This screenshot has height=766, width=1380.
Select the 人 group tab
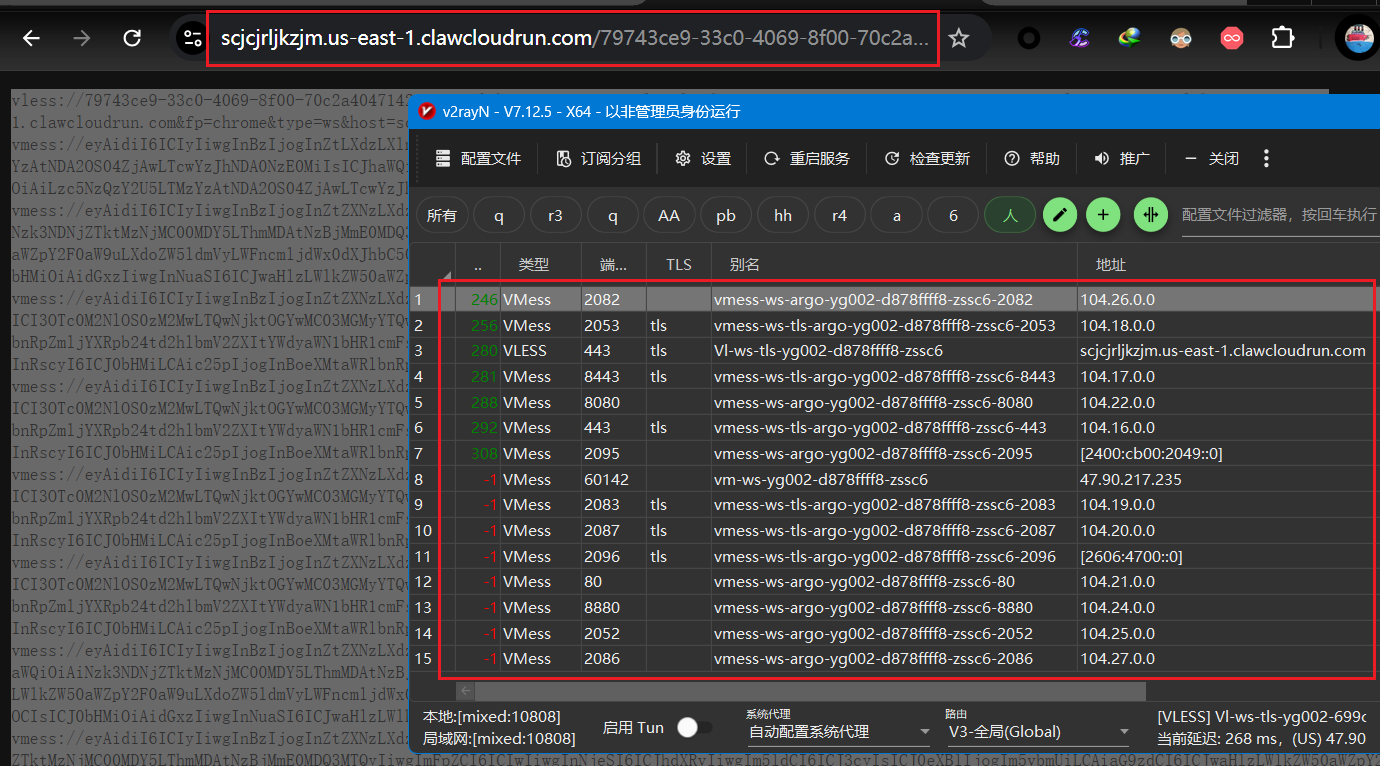point(1010,215)
